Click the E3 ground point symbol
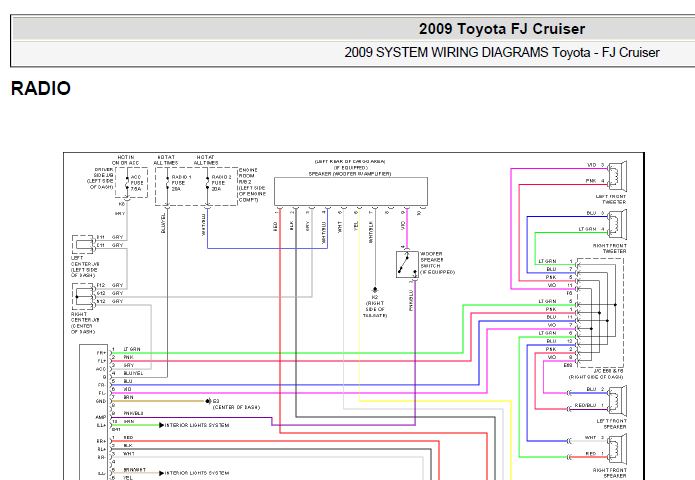 208,401
